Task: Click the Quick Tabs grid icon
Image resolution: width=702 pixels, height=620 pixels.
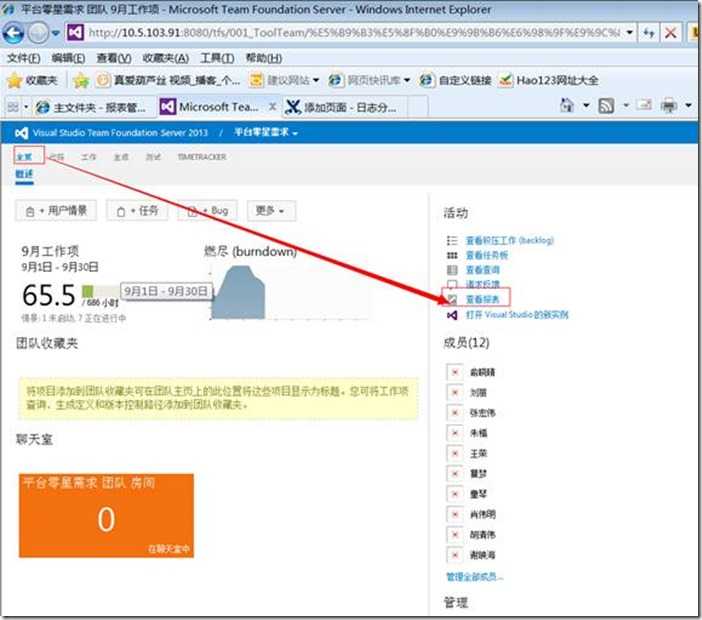Action: tap(13, 107)
